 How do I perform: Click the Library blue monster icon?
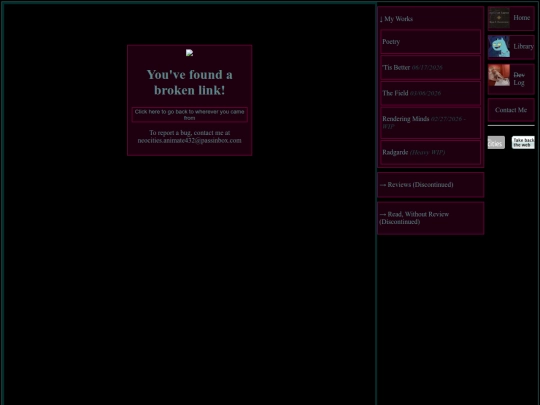click(x=499, y=46)
